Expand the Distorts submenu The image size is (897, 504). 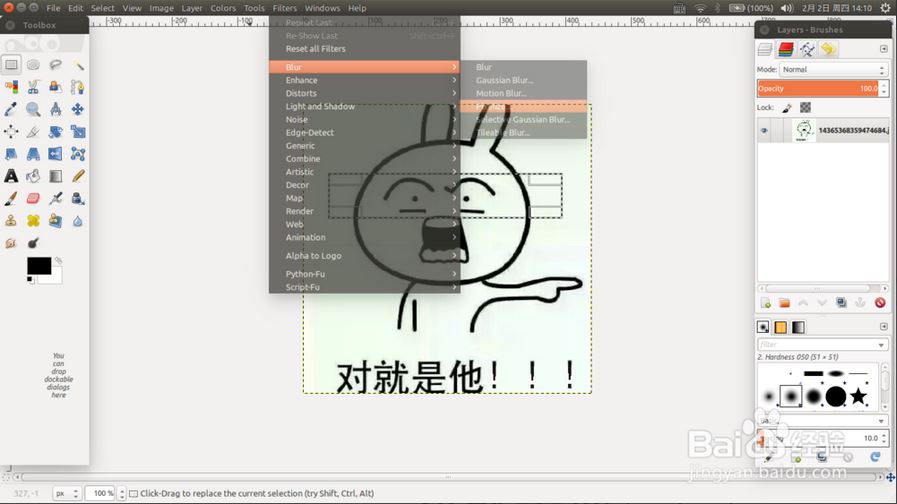tap(364, 93)
